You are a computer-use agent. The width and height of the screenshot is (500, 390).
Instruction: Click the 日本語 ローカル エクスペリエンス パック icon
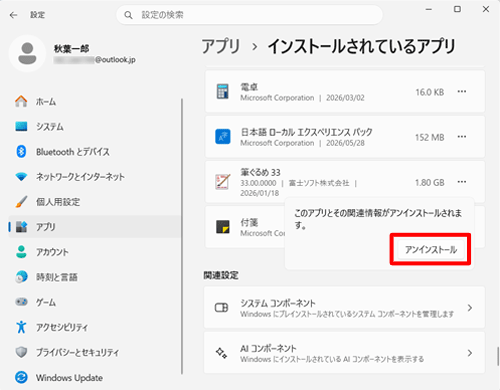(x=223, y=137)
